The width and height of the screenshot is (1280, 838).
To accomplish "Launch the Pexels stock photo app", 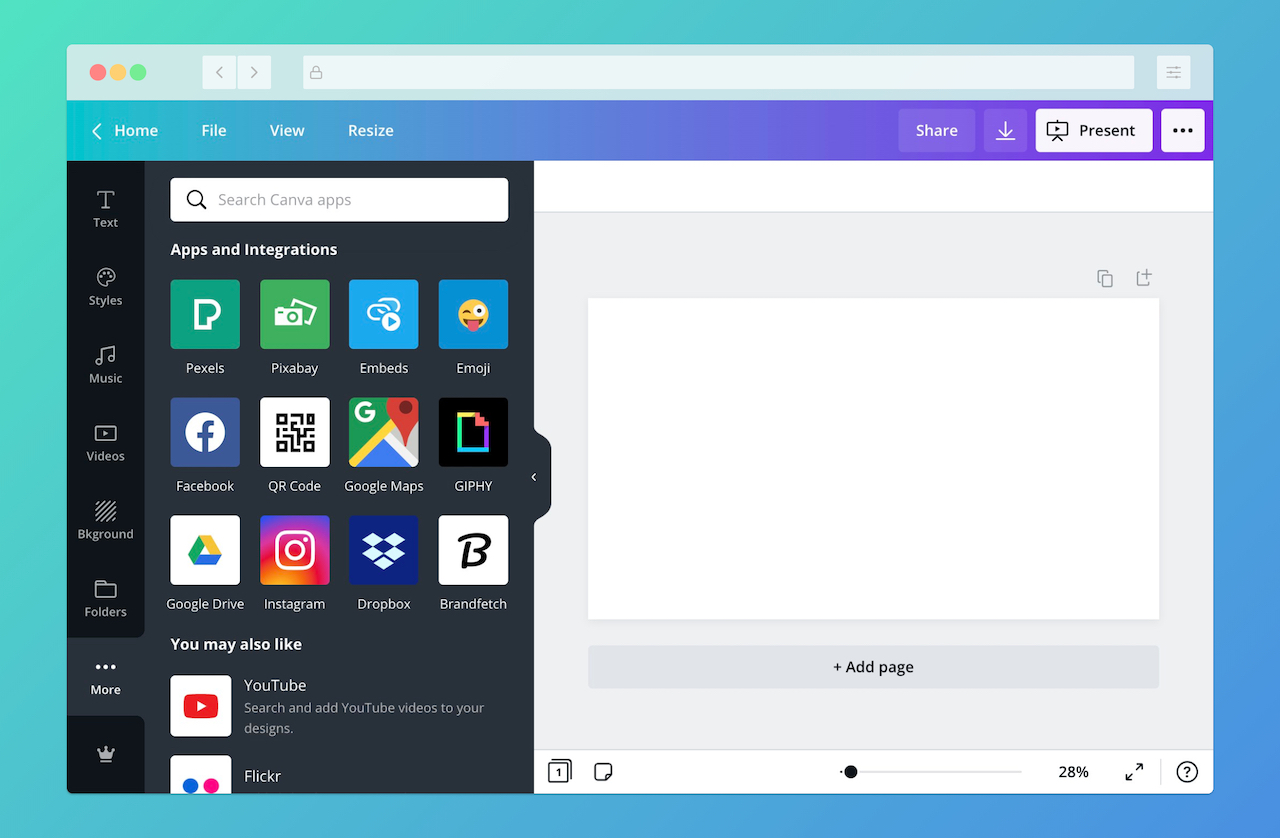I will 205,314.
